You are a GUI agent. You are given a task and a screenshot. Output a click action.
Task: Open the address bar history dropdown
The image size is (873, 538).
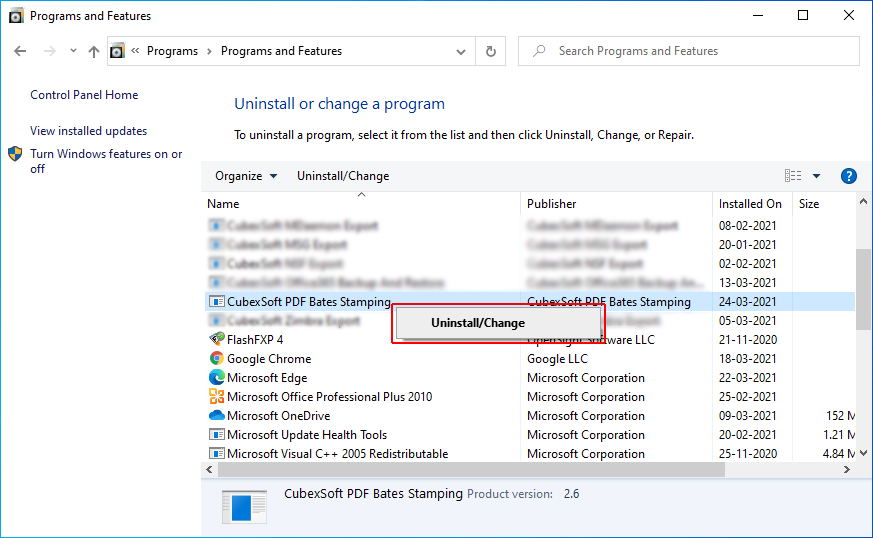coord(460,51)
